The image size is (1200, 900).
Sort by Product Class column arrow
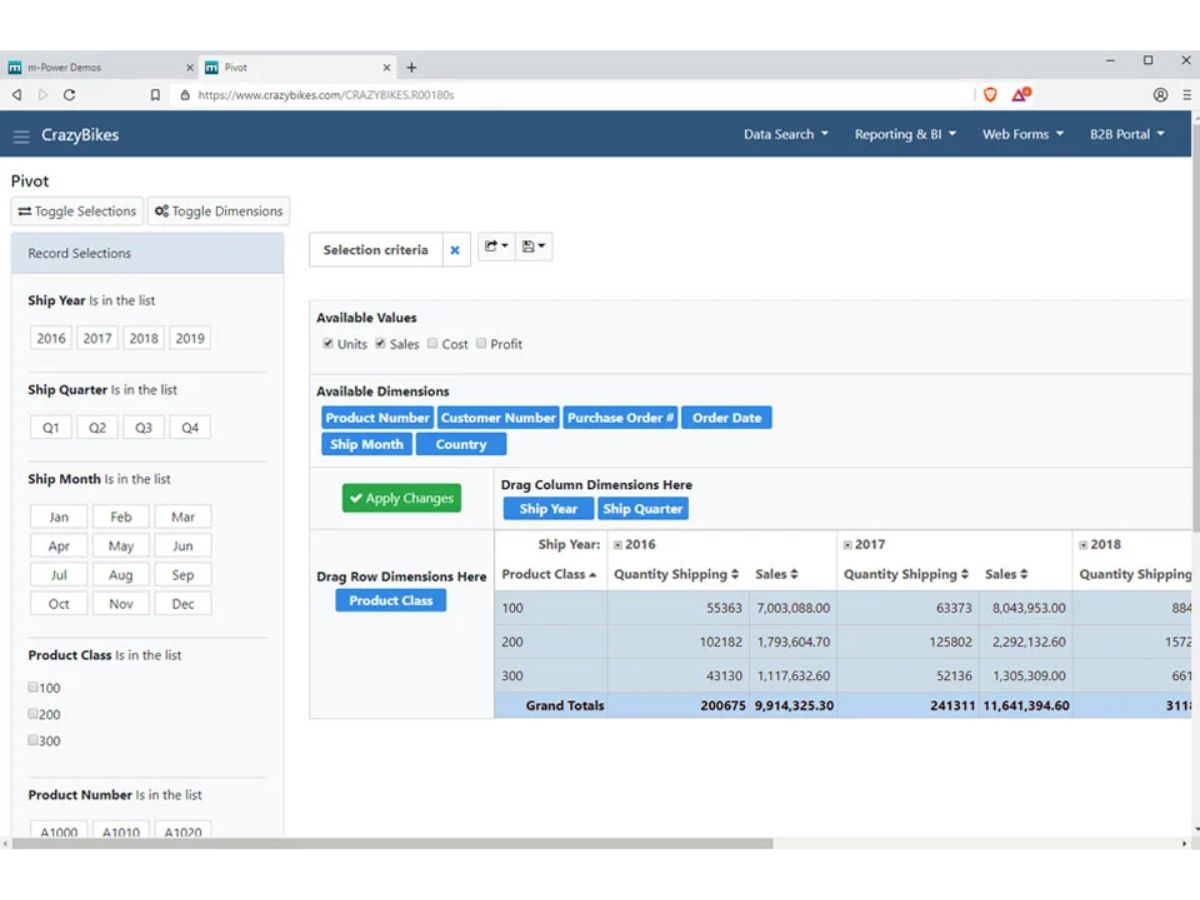click(x=593, y=575)
